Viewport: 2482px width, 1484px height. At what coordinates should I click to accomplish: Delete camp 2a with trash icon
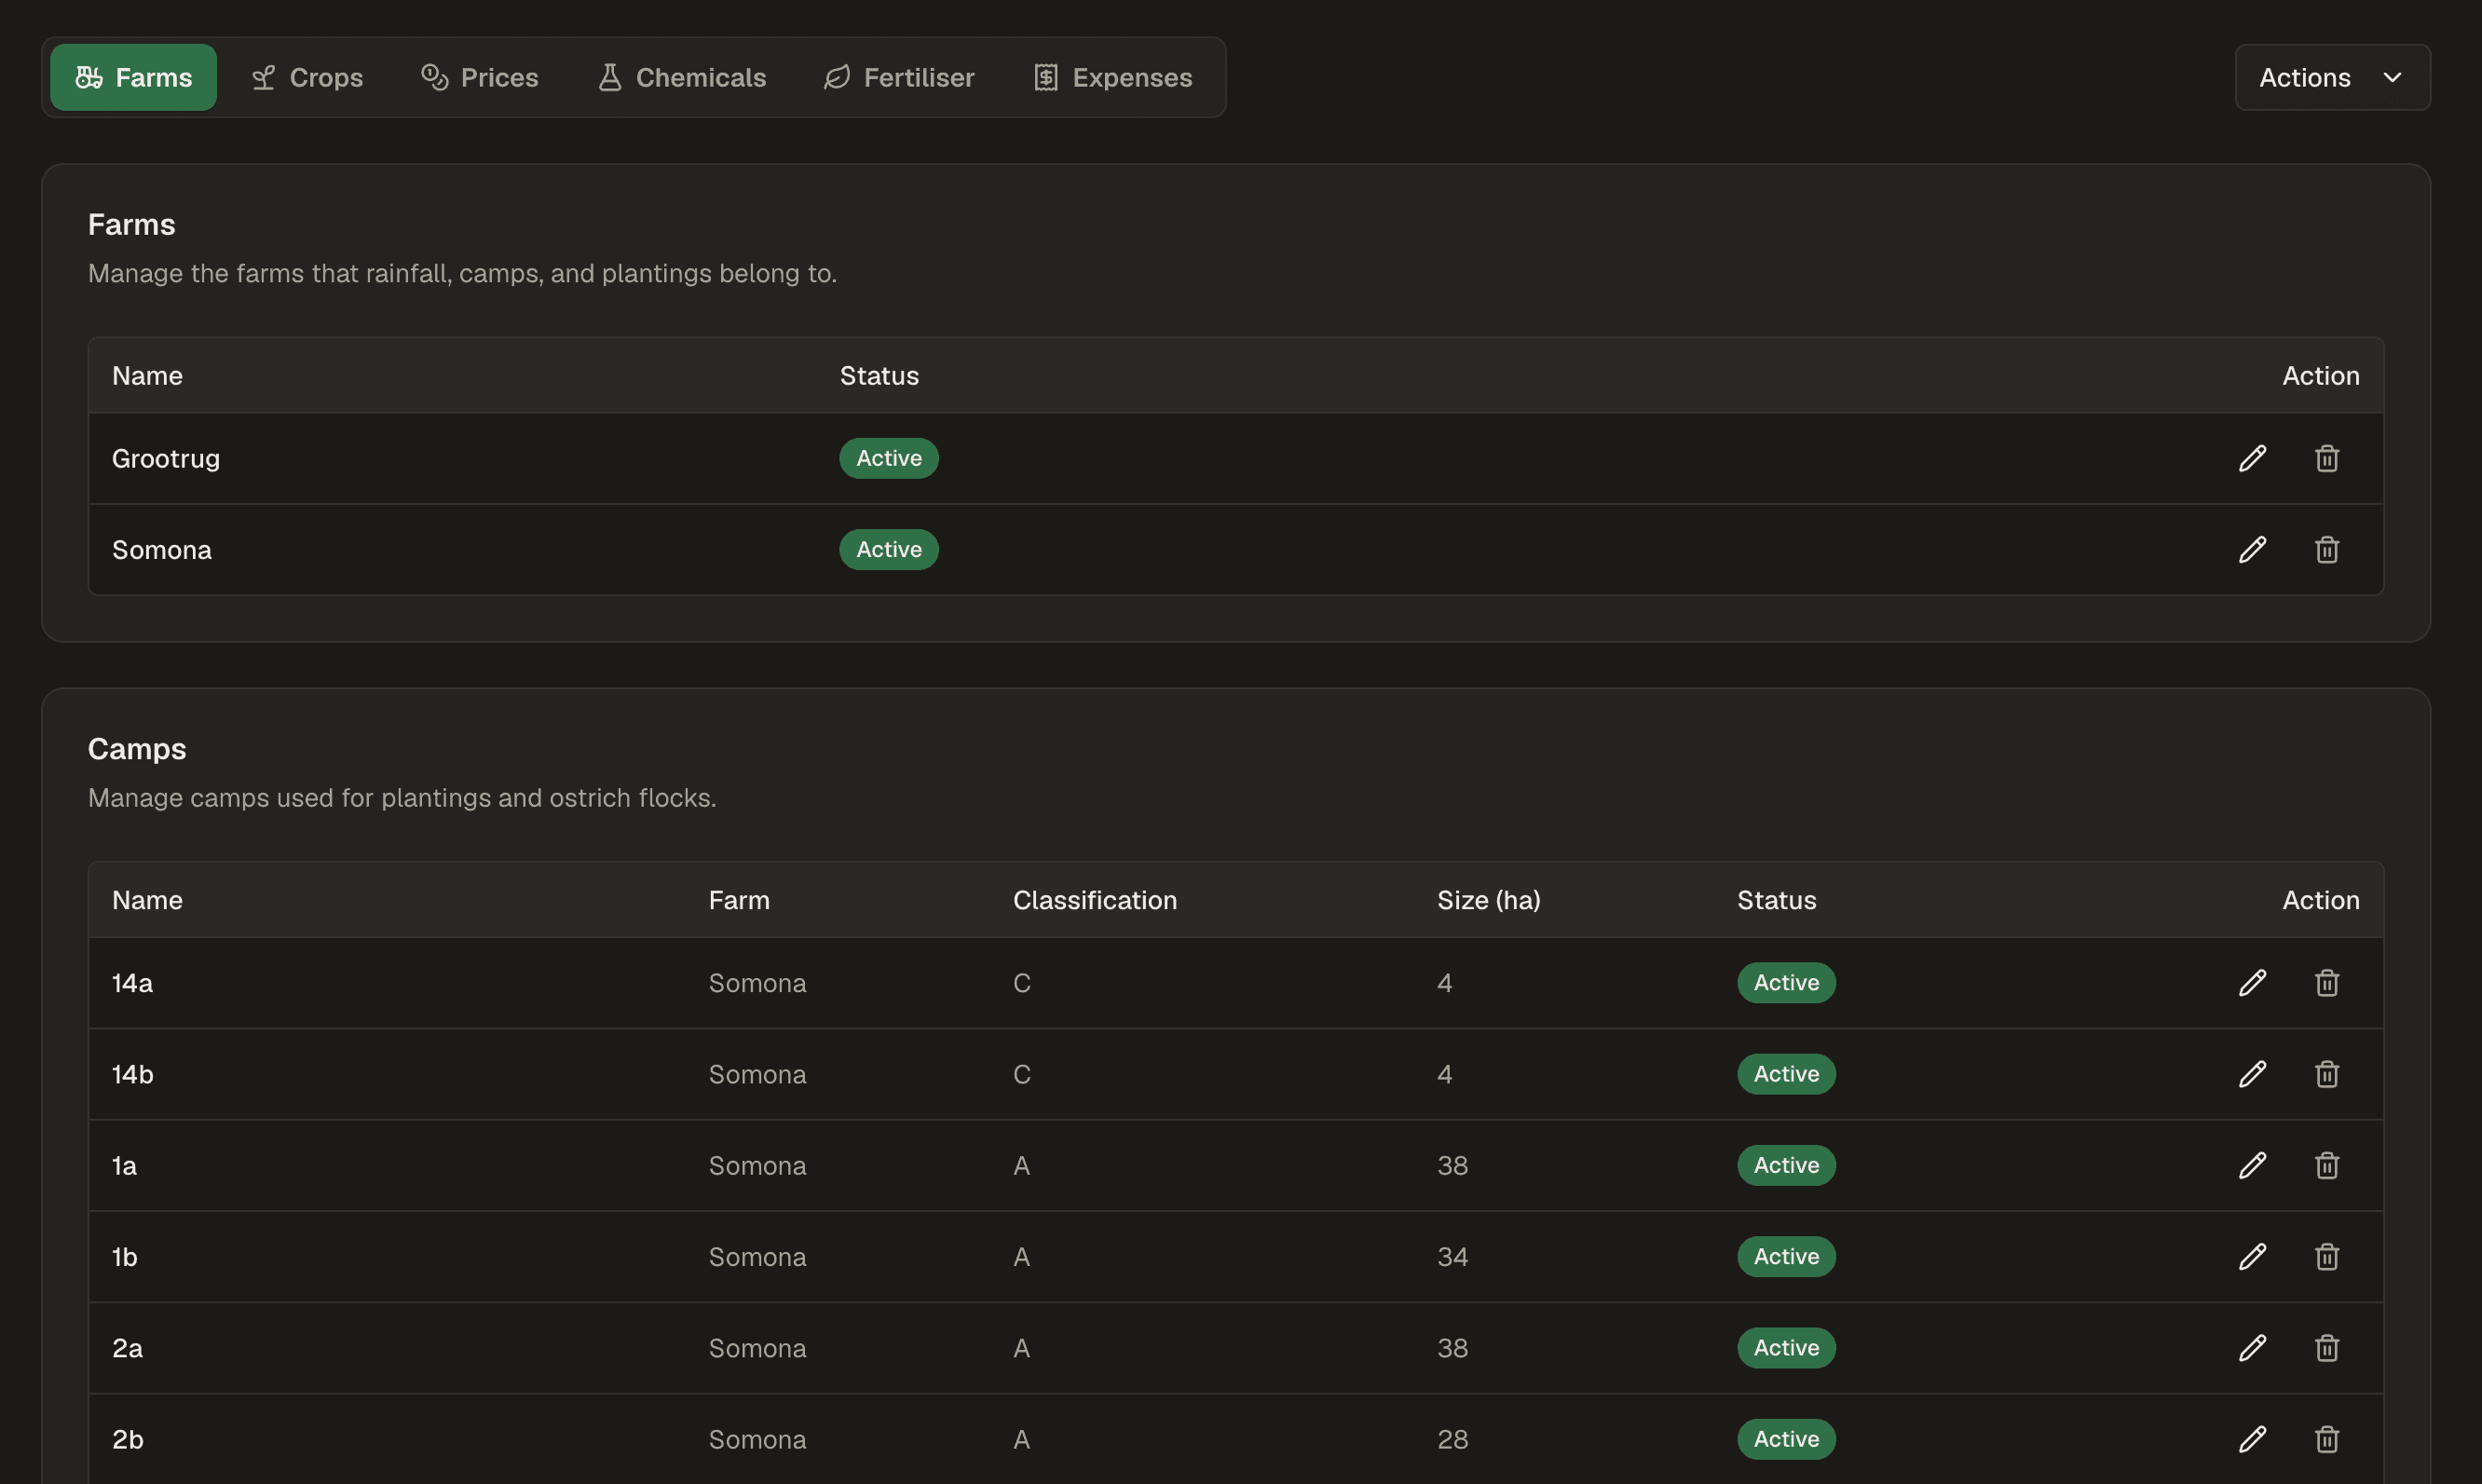(2327, 1348)
